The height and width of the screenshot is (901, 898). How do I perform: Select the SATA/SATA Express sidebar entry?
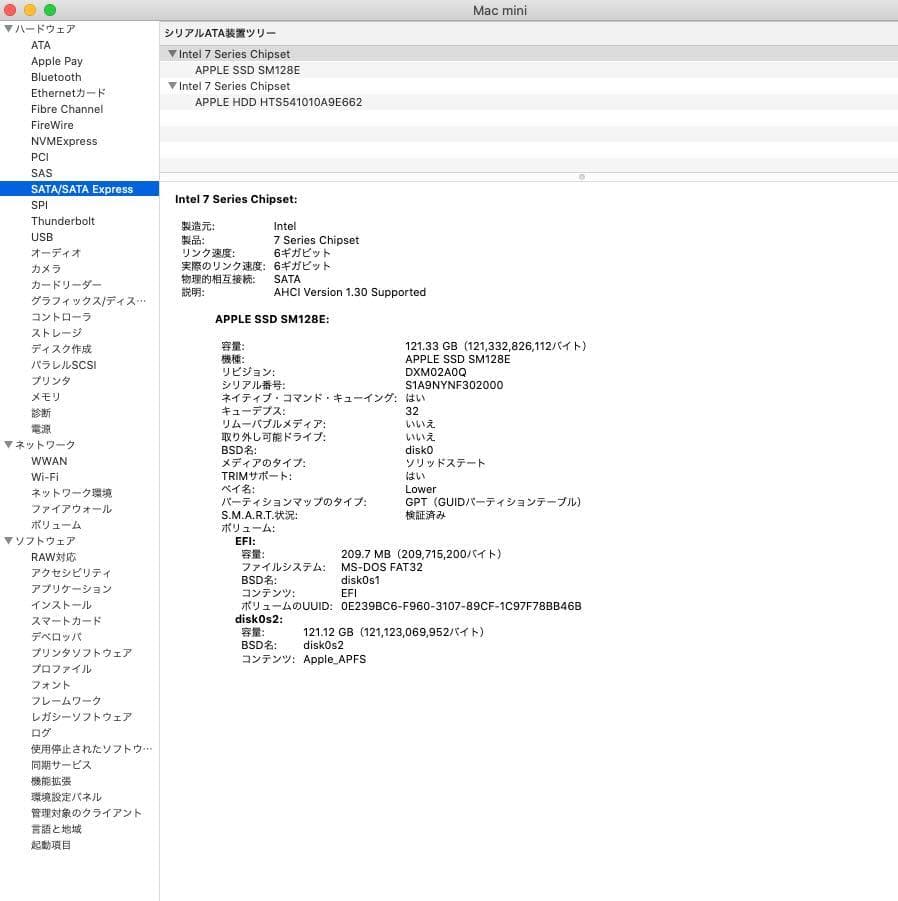pos(80,189)
